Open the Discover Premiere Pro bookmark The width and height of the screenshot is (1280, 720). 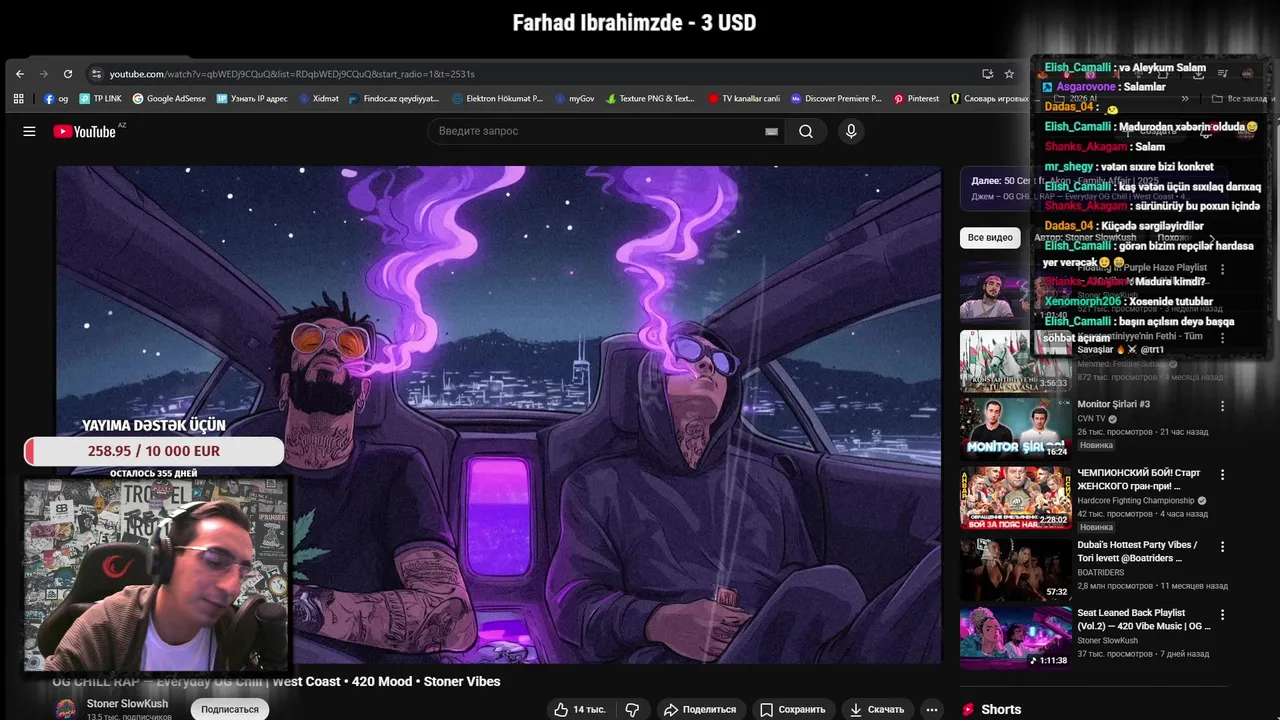(837, 99)
